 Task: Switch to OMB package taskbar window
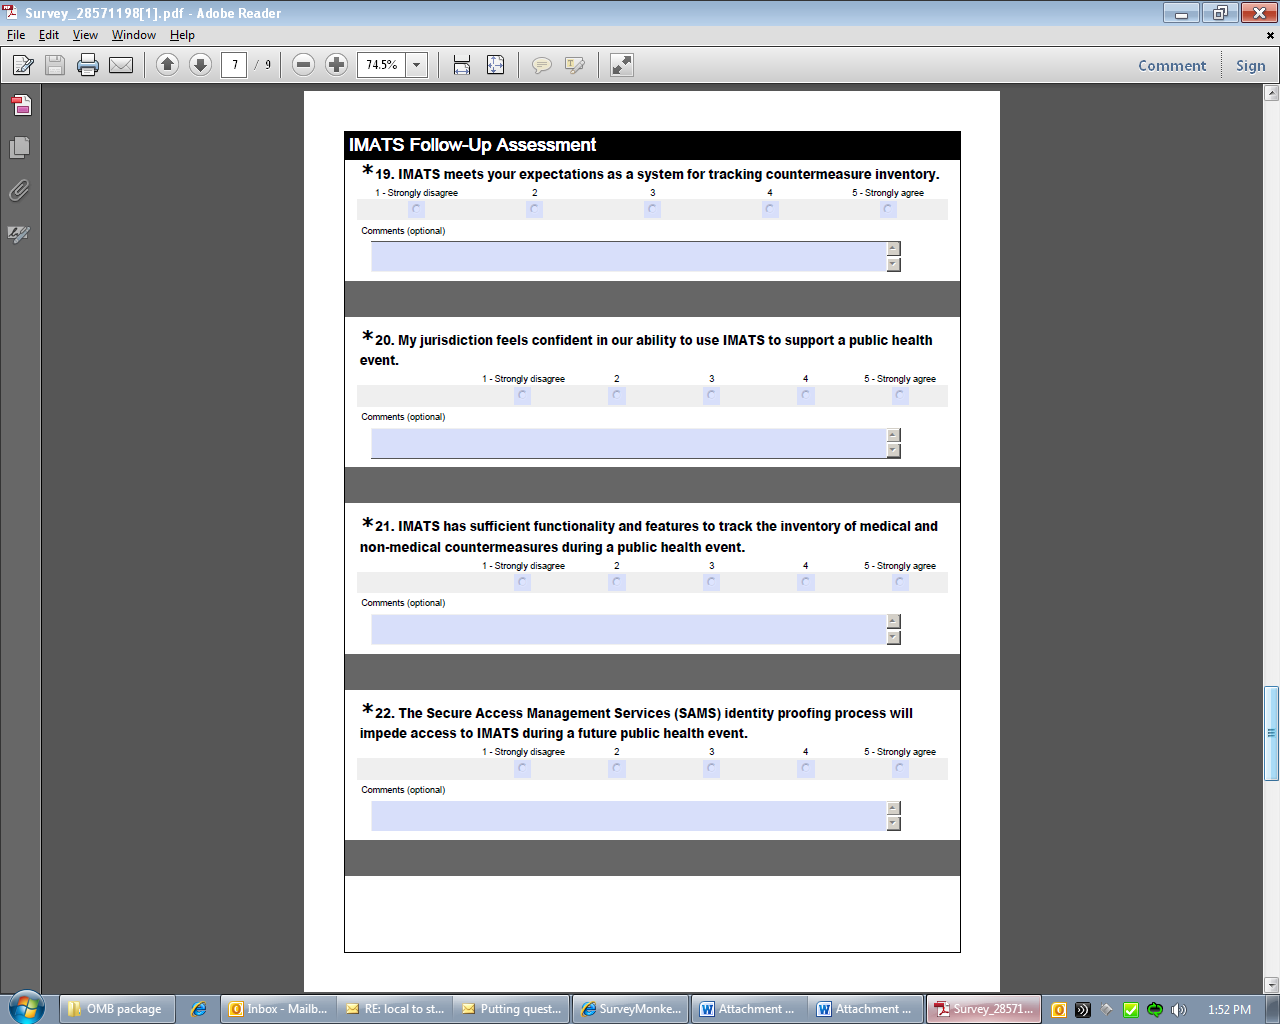point(117,1009)
